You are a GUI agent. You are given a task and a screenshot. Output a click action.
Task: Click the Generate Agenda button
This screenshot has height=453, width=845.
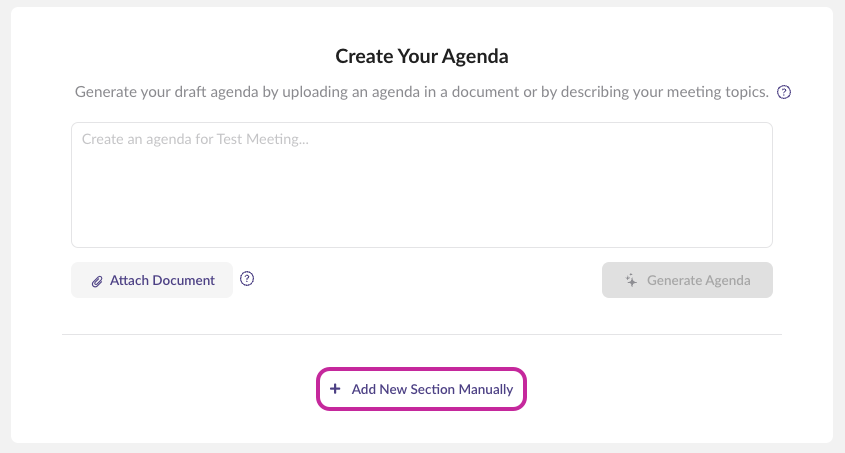(x=687, y=280)
